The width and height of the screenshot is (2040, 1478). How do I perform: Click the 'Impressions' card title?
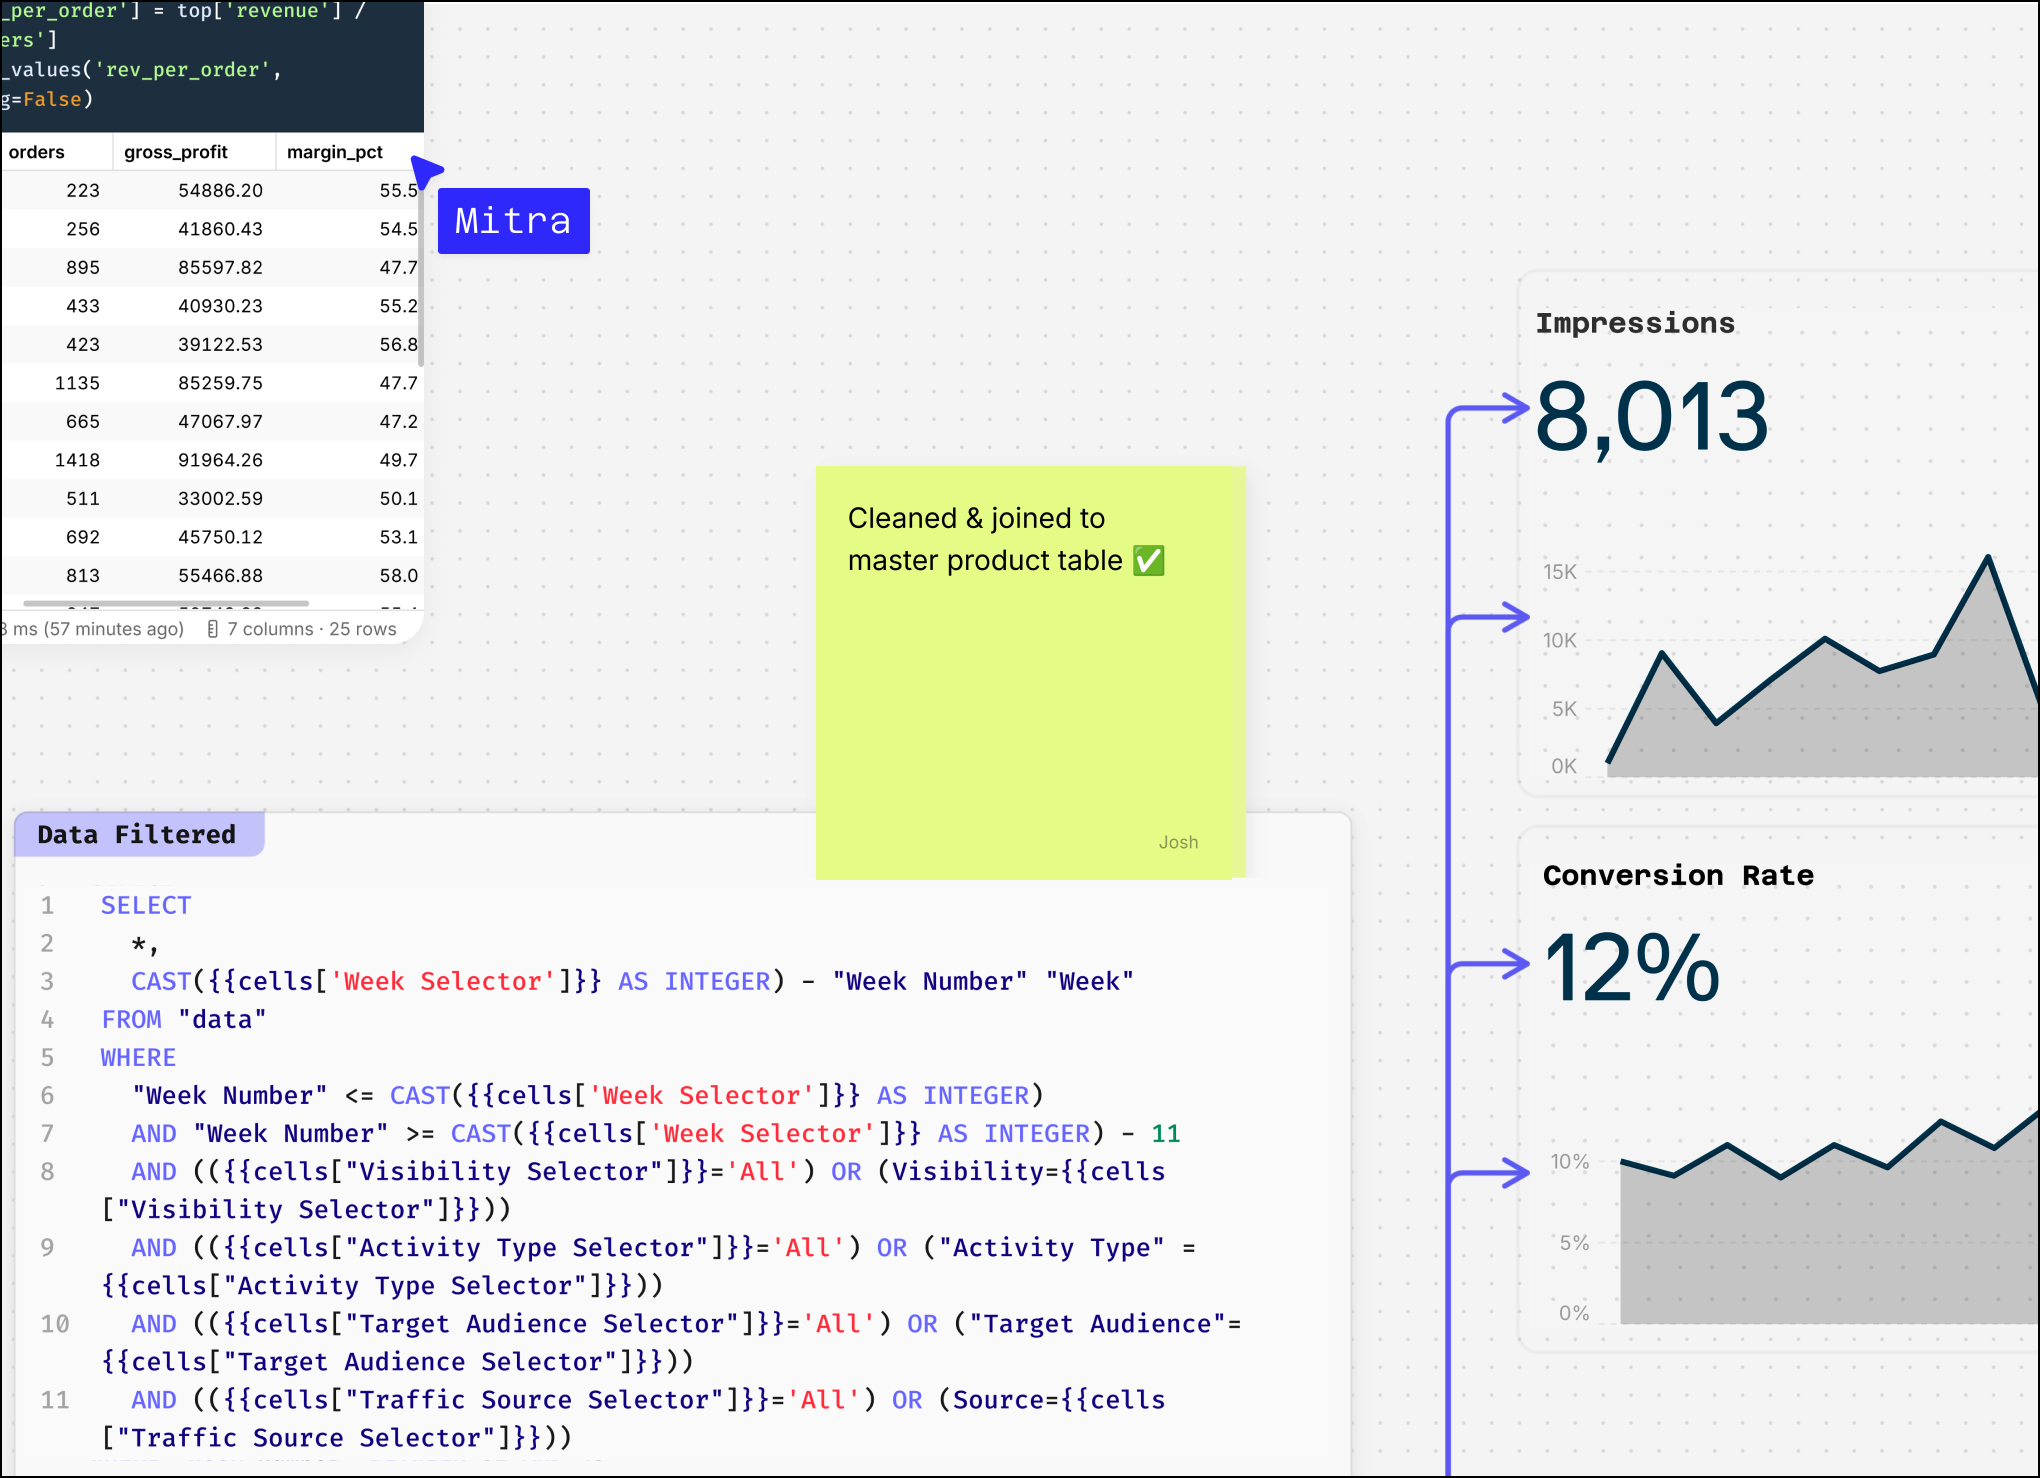point(1635,323)
